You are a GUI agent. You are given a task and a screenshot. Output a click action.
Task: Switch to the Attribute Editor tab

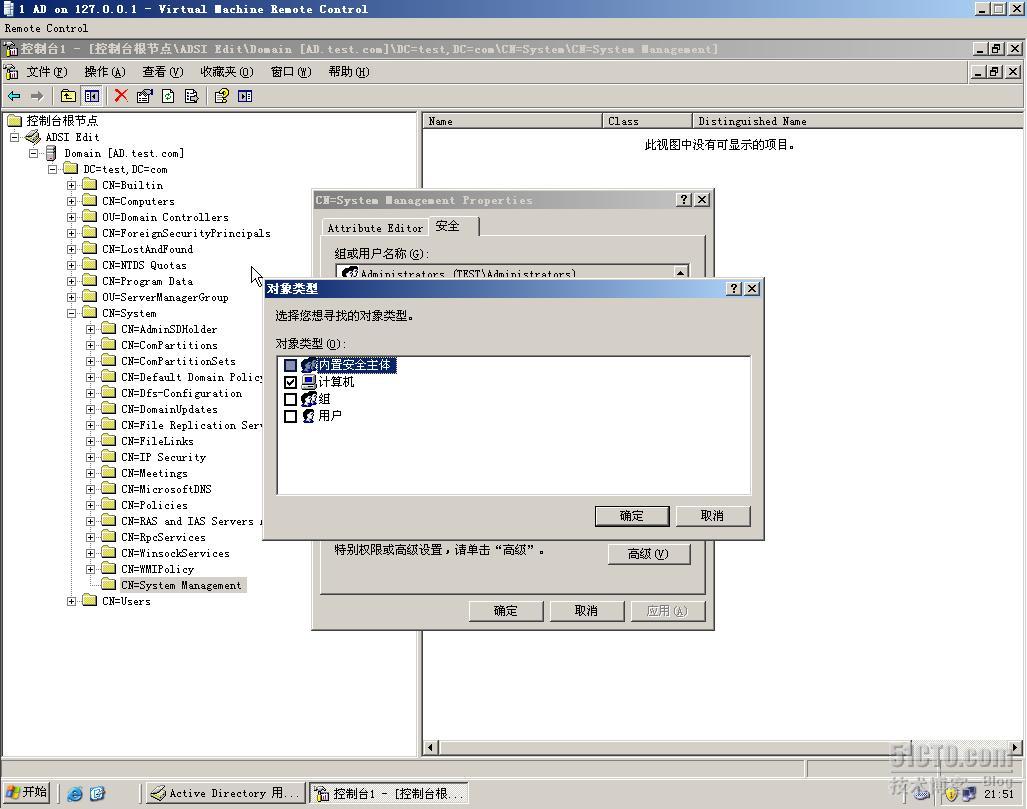tap(375, 228)
